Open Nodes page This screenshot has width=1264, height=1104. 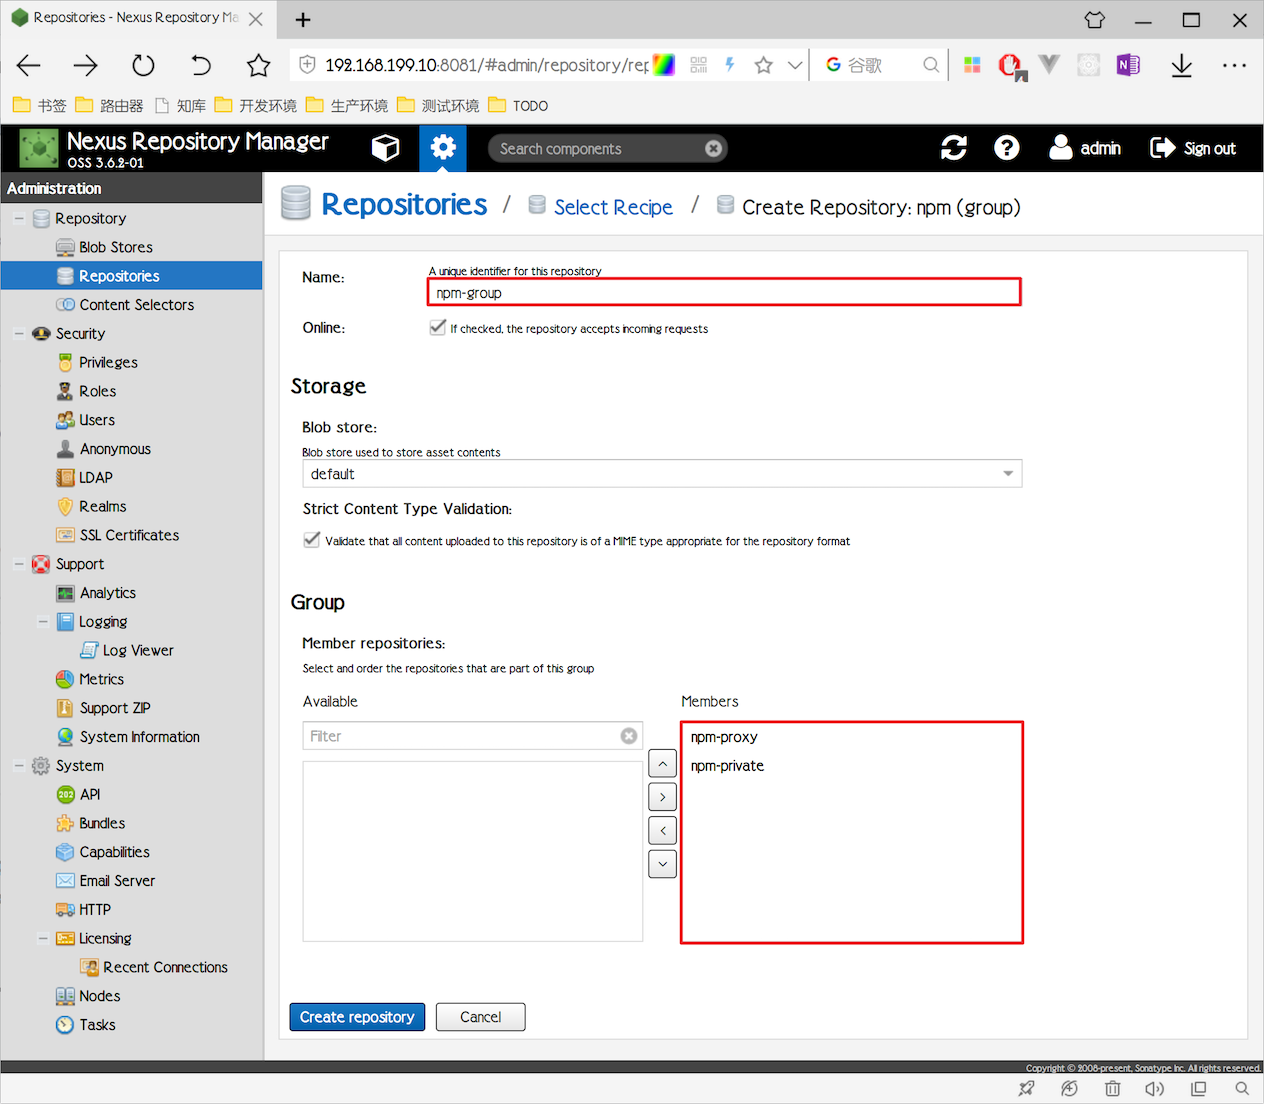[99, 997]
